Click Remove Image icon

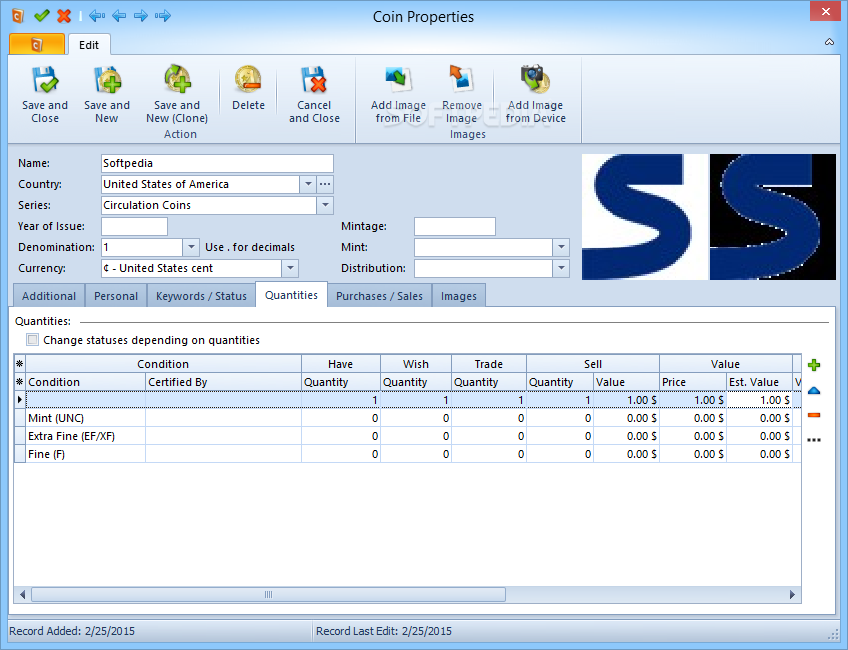click(461, 79)
